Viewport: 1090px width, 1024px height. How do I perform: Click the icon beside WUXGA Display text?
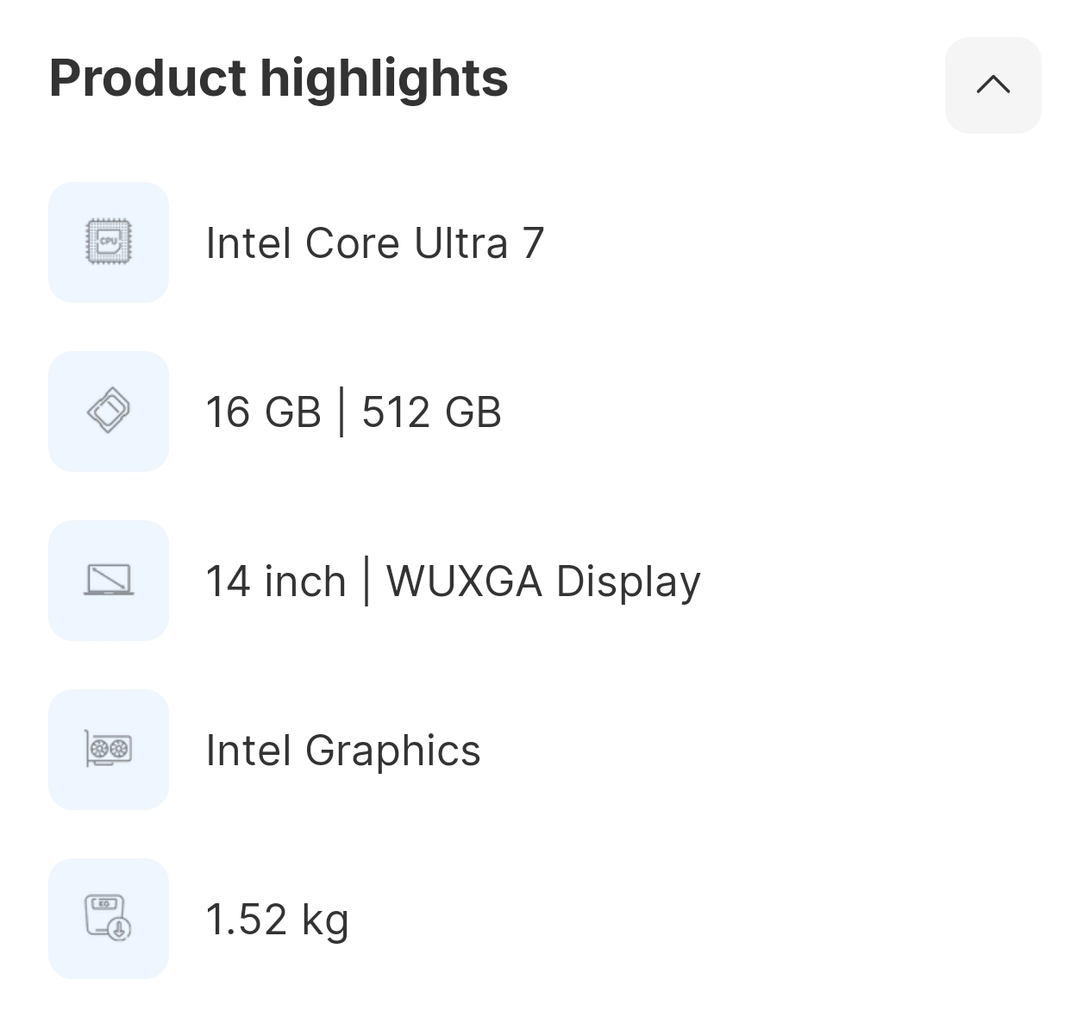[108, 580]
